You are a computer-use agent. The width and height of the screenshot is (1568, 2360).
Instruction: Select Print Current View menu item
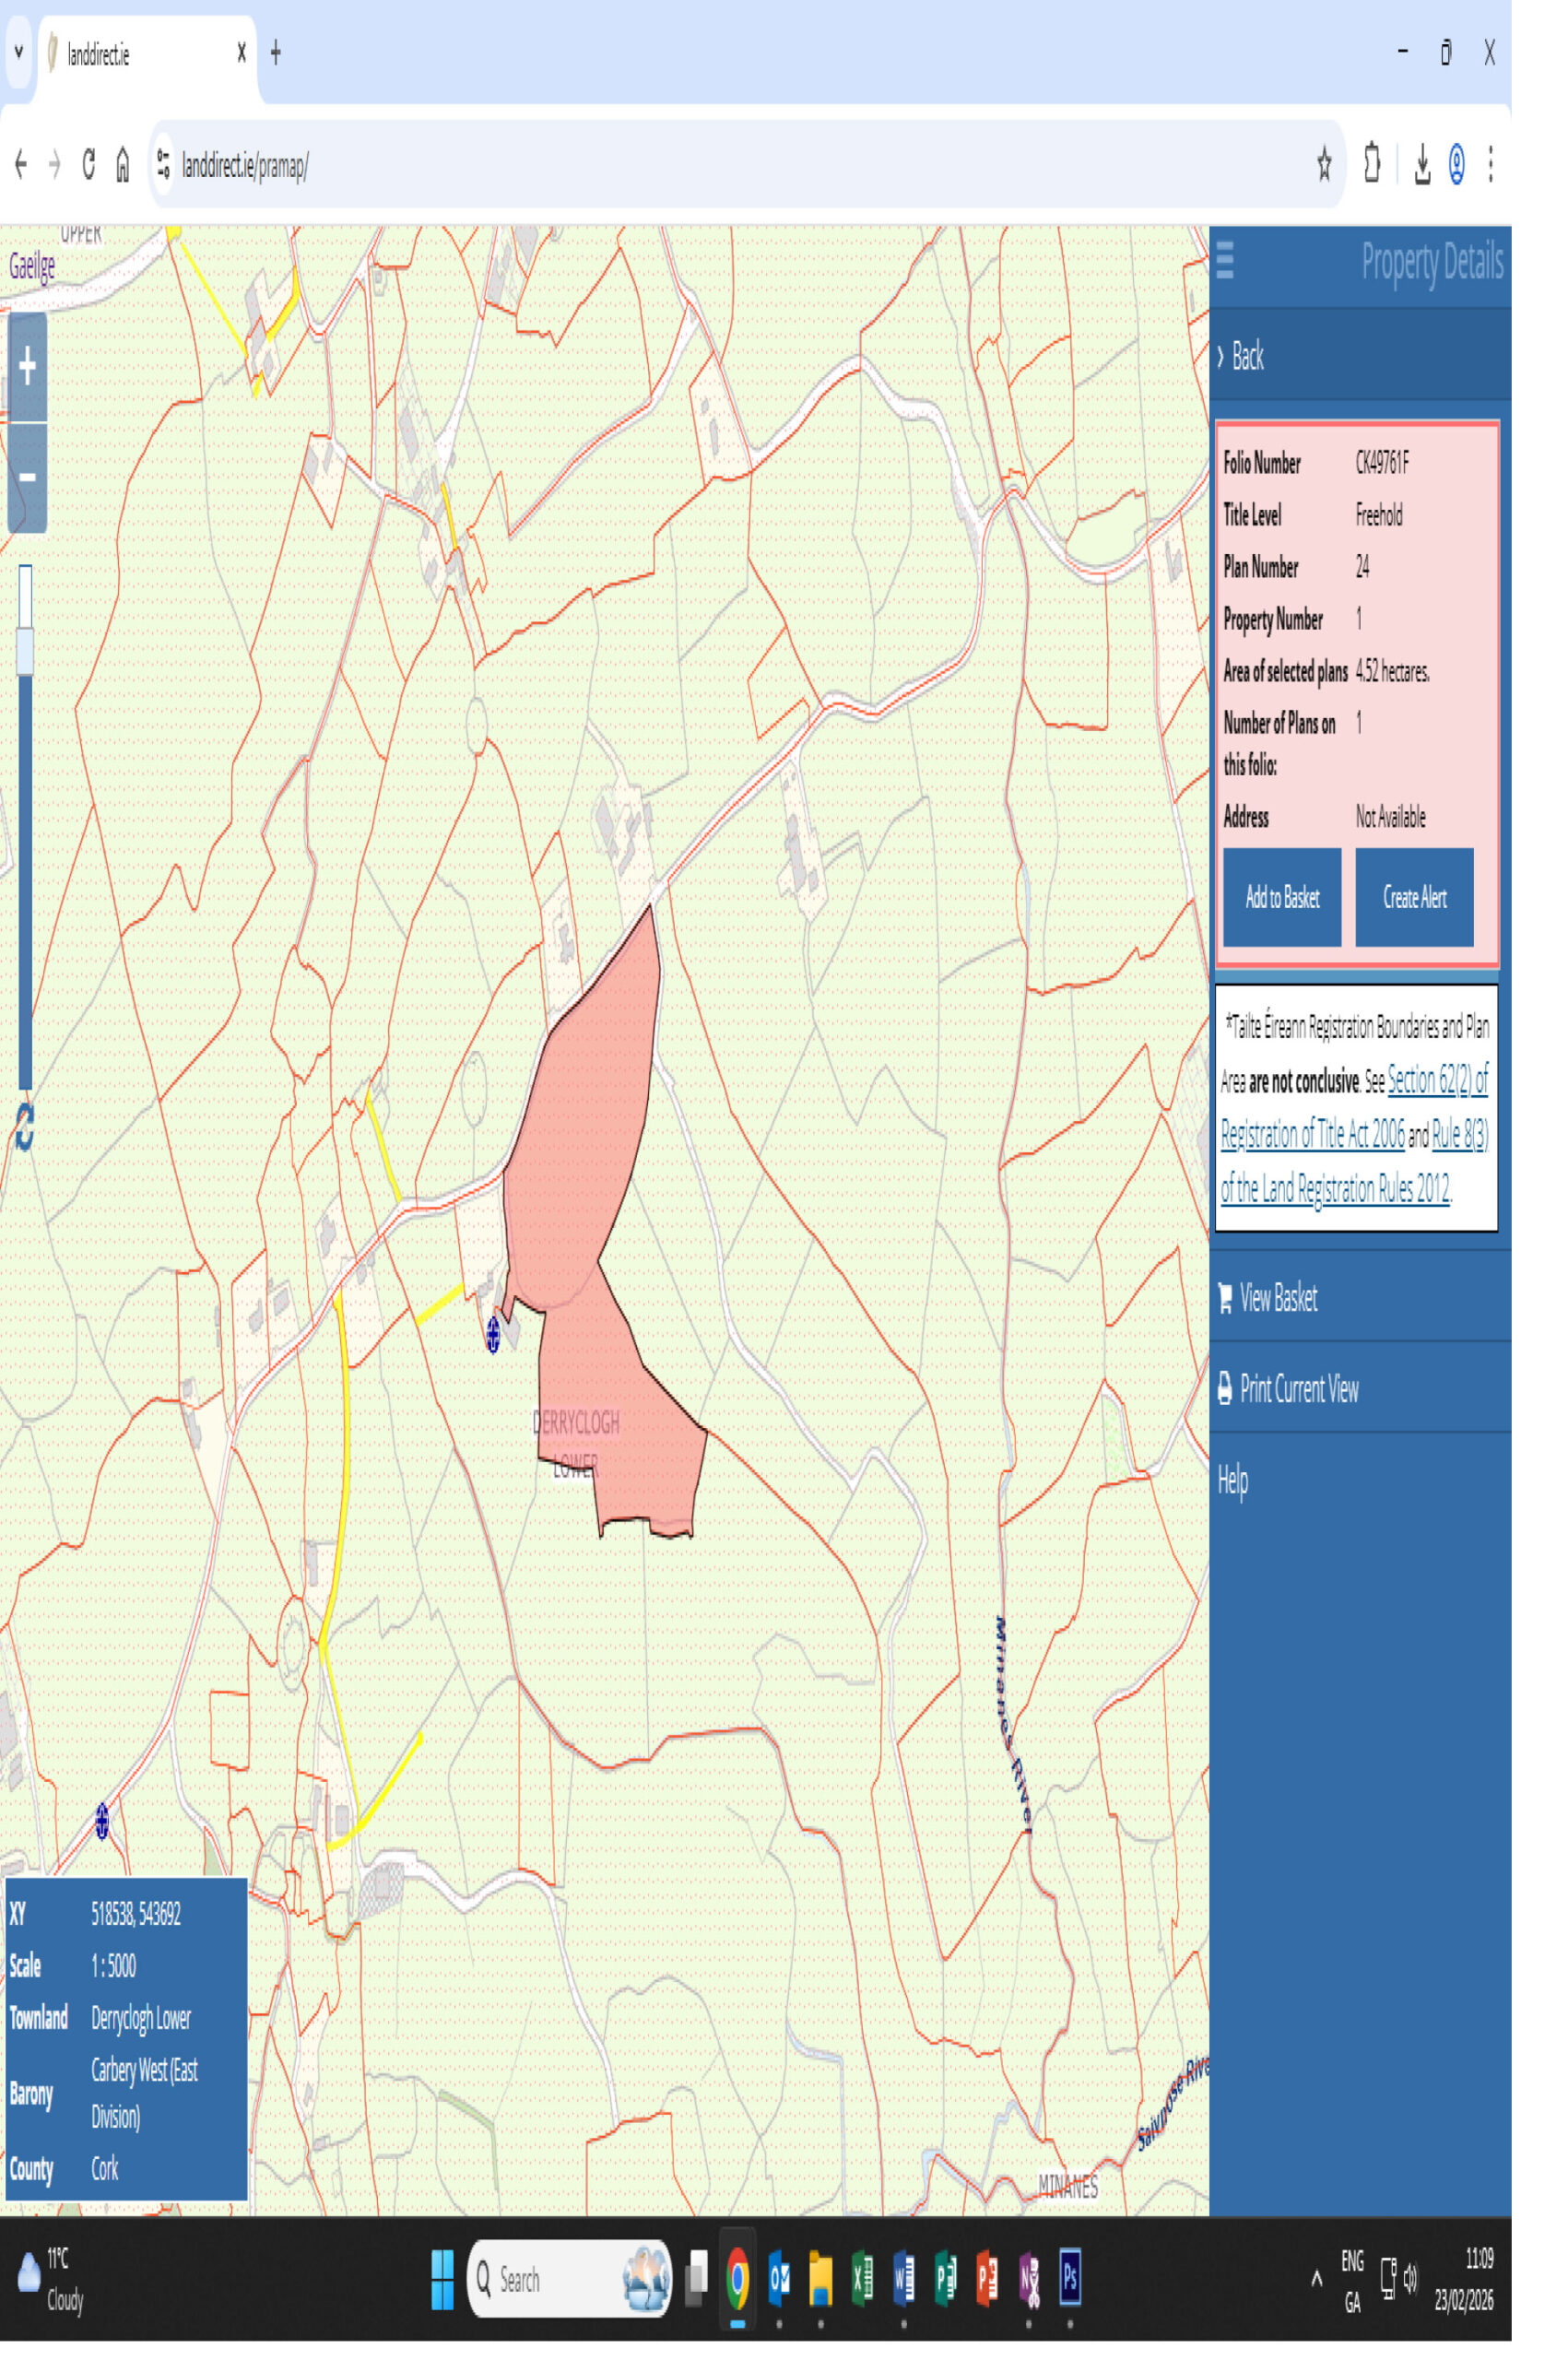click(1298, 1389)
